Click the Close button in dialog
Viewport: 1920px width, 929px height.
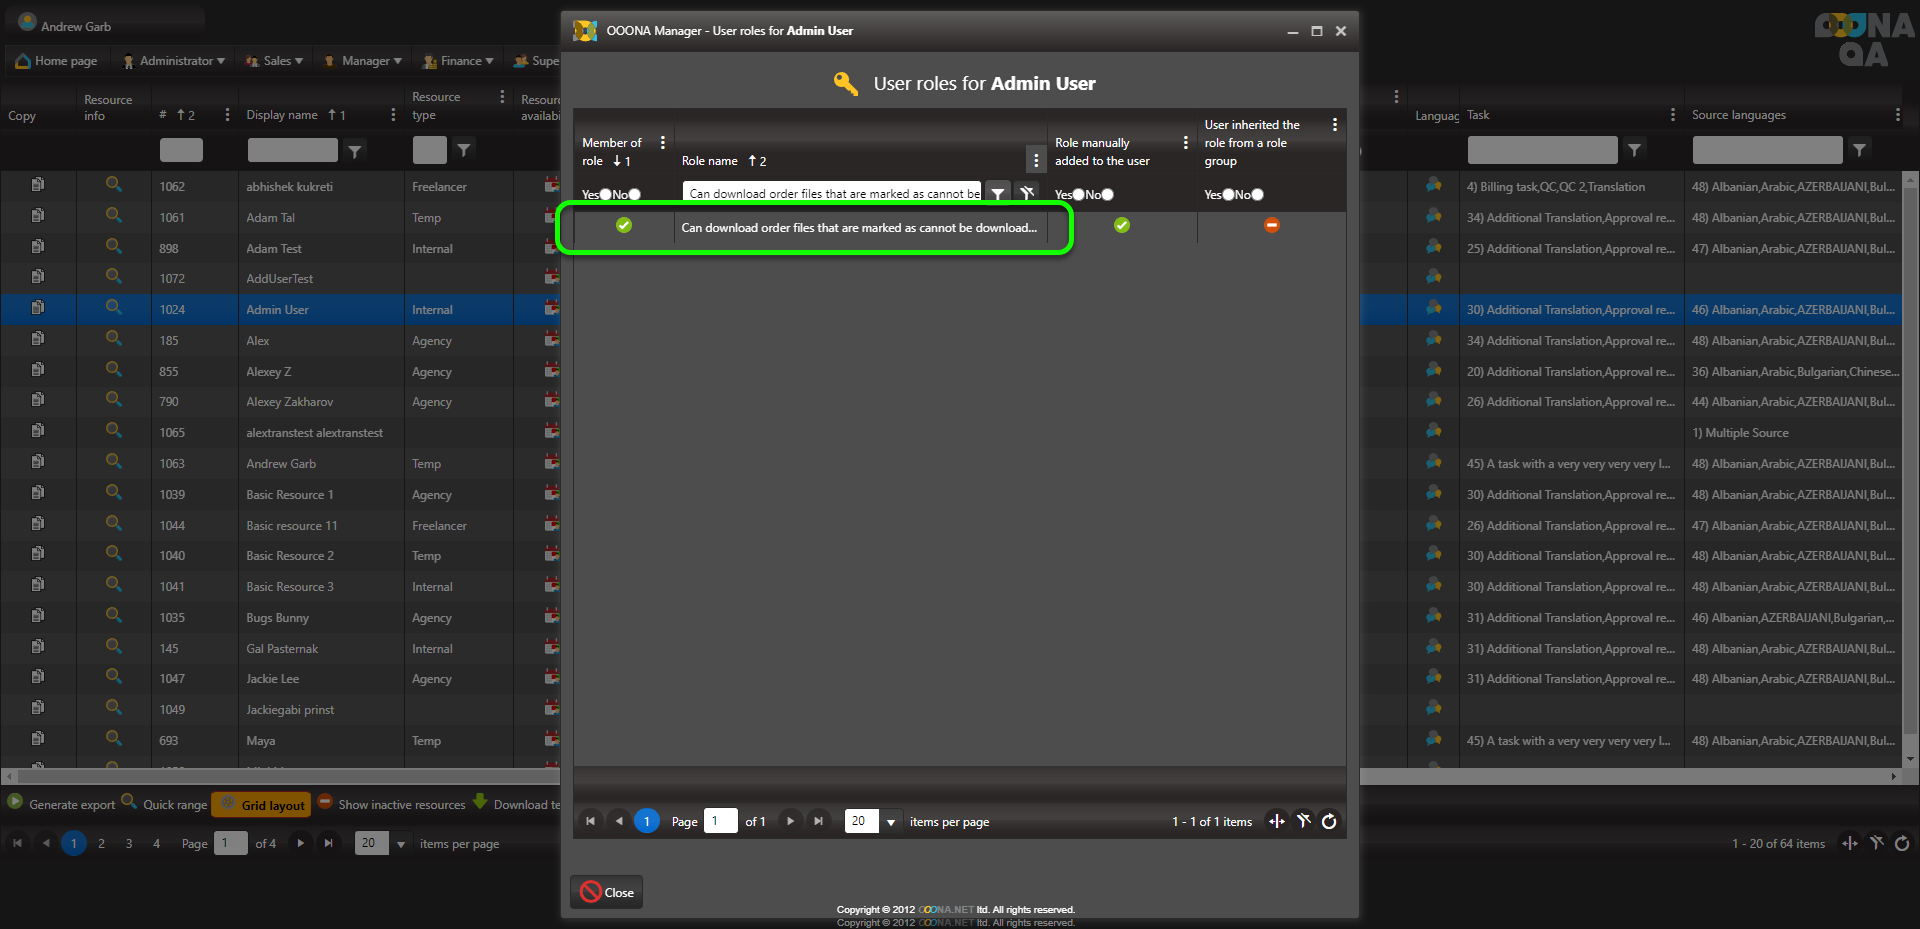(607, 892)
